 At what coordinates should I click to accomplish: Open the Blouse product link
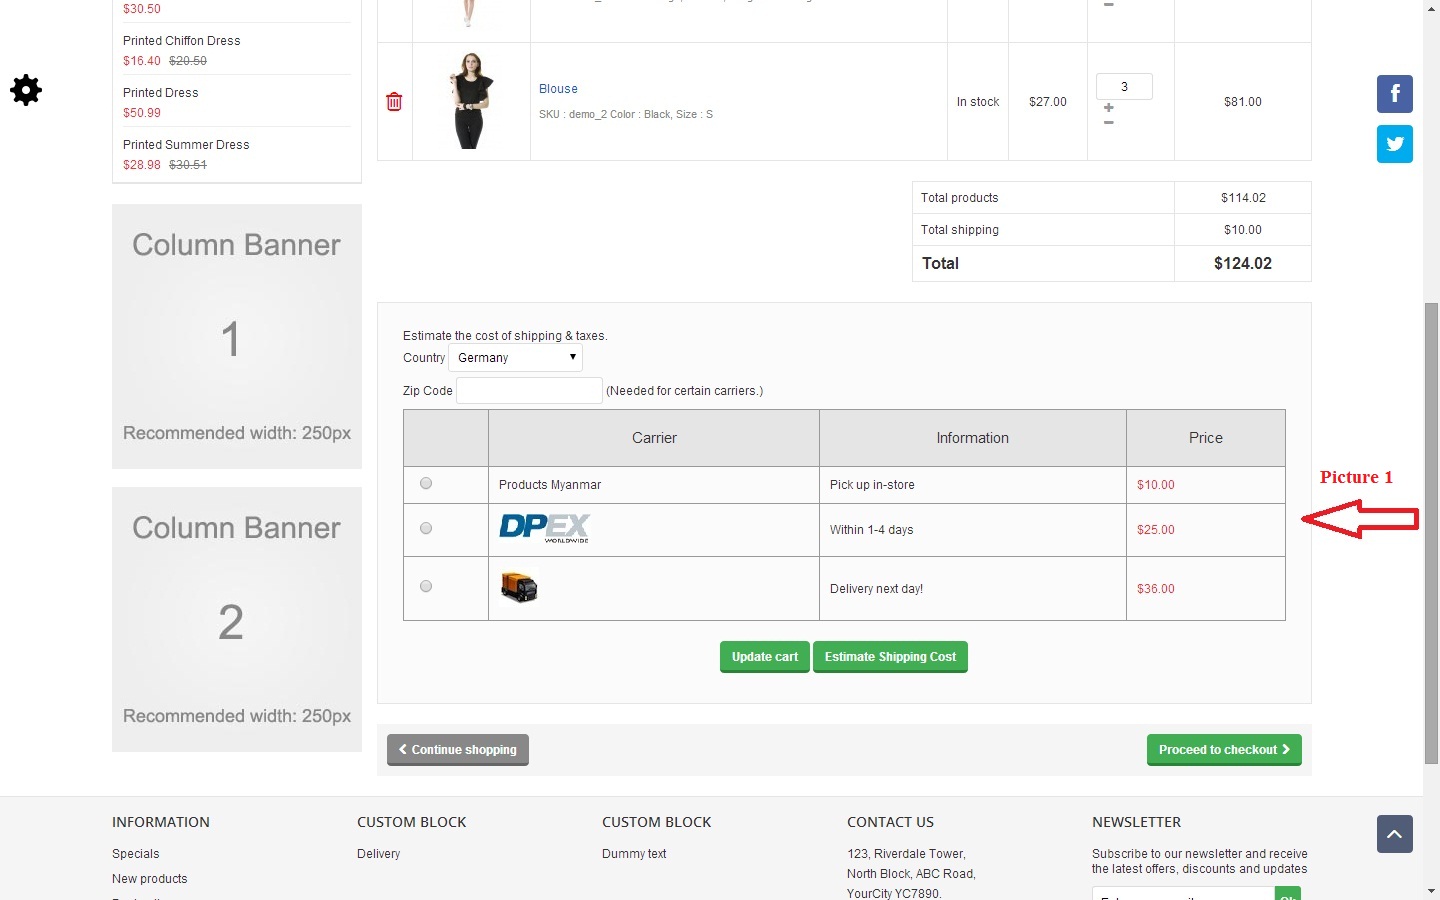pos(558,89)
